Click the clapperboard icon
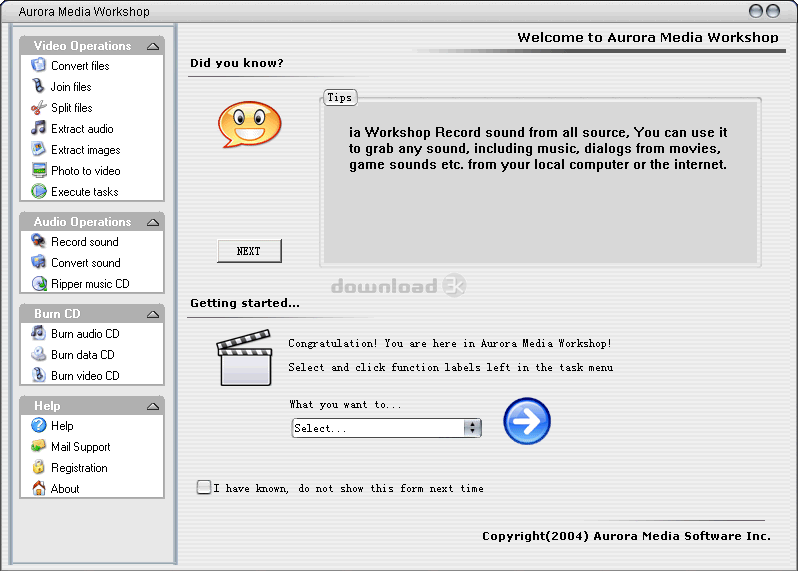Viewport: 798px width, 571px height. click(x=244, y=357)
